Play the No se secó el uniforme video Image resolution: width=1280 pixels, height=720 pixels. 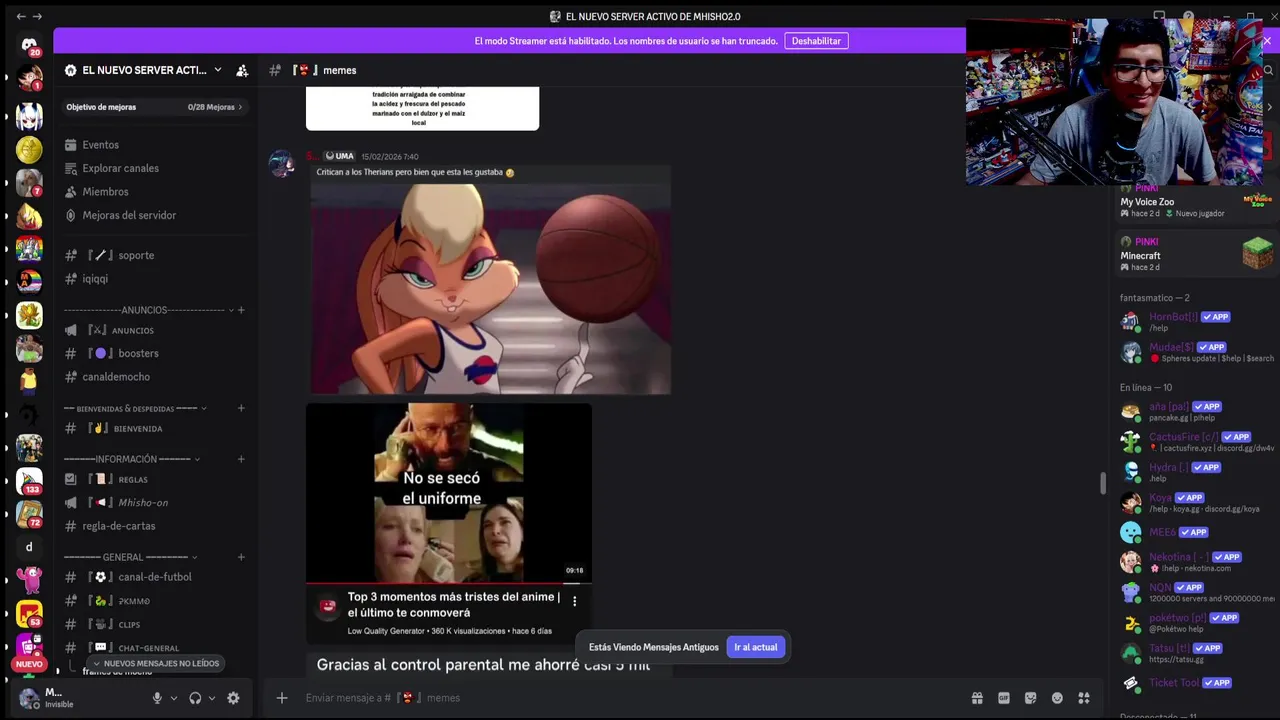pos(449,492)
